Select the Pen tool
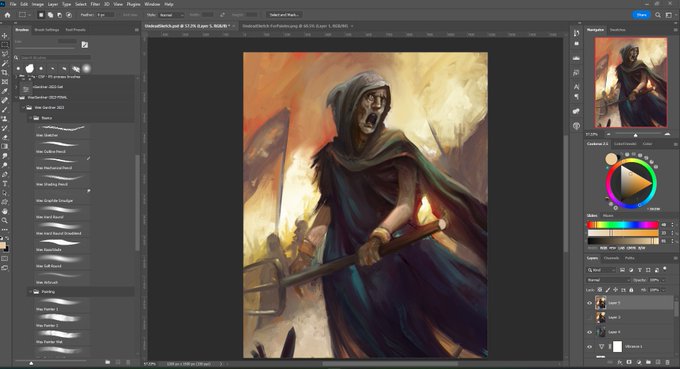The width and height of the screenshot is (680, 369). pos(5,174)
